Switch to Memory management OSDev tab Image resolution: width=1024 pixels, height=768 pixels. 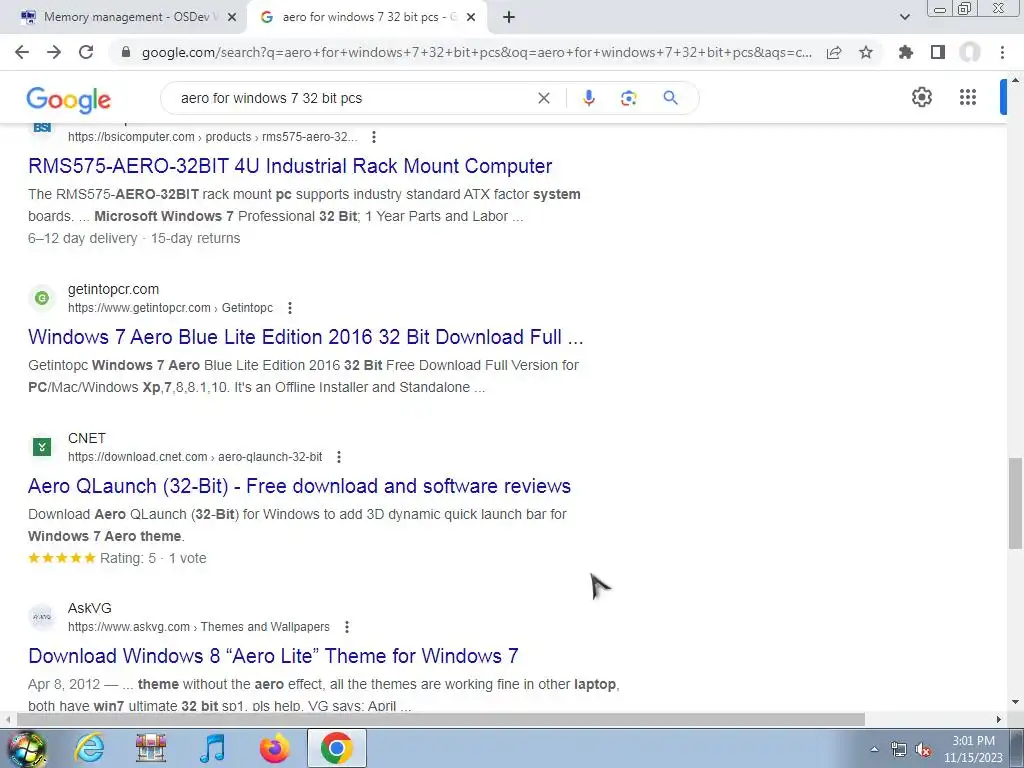point(122,17)
